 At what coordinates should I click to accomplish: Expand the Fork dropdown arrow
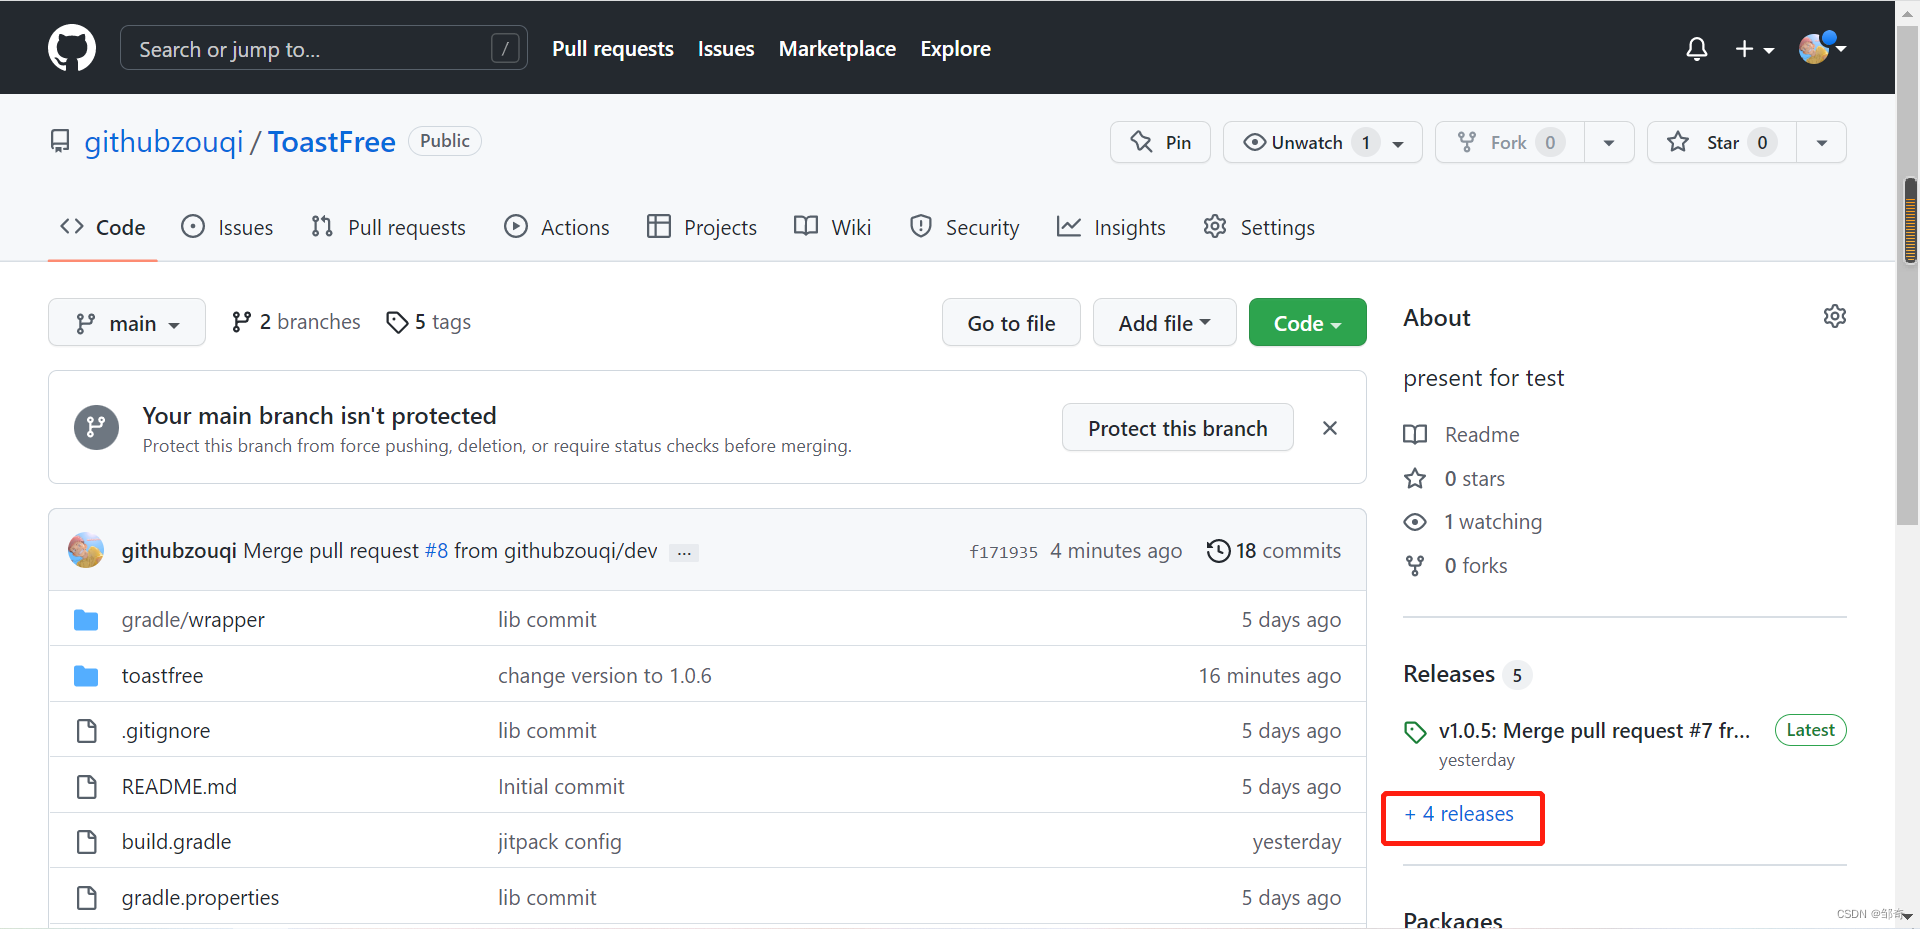click(1609, 142)
